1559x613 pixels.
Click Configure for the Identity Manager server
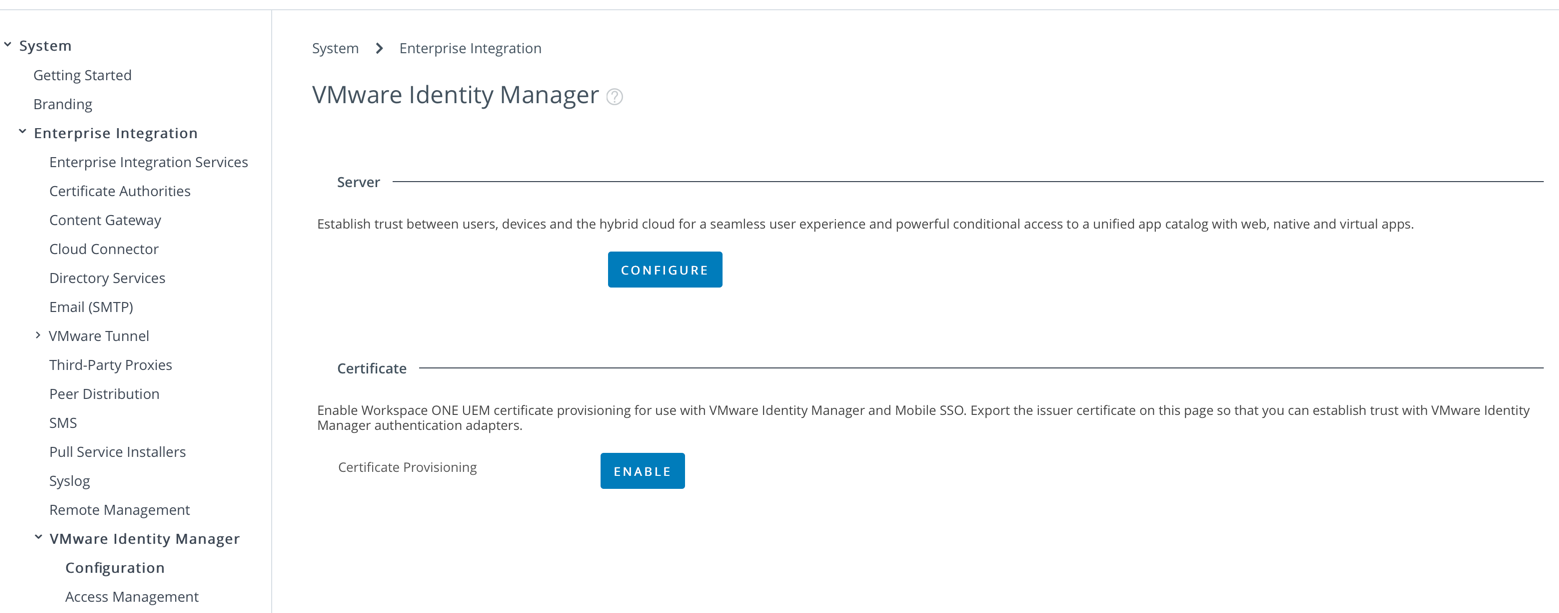coord(665,269)
